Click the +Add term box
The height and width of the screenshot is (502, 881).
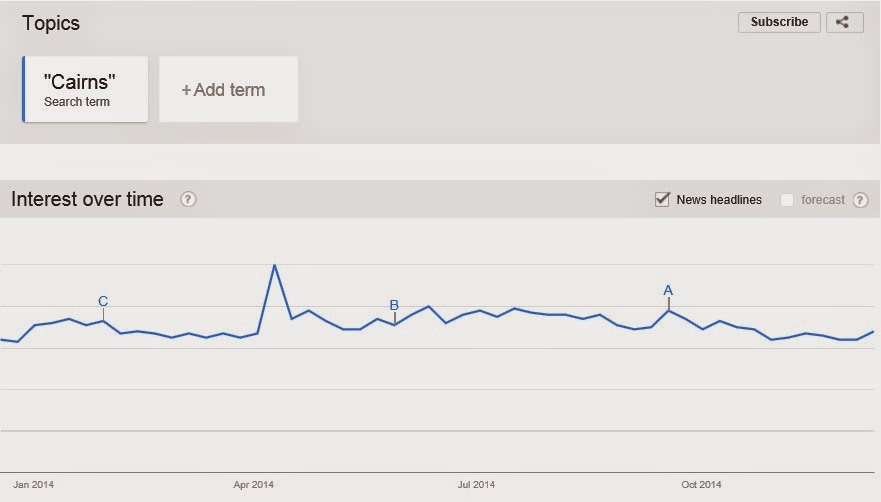(x=229, y=89)
